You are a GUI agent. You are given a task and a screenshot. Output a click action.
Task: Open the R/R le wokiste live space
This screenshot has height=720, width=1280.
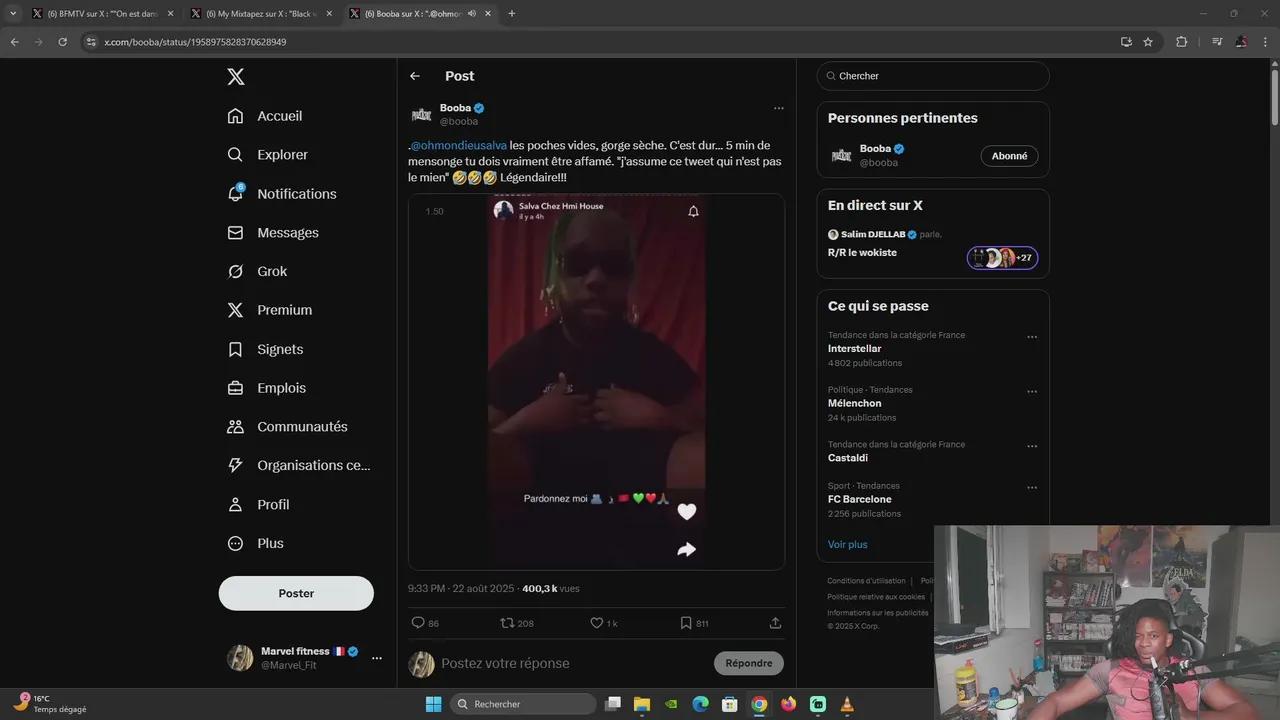[x=862, y=253]
